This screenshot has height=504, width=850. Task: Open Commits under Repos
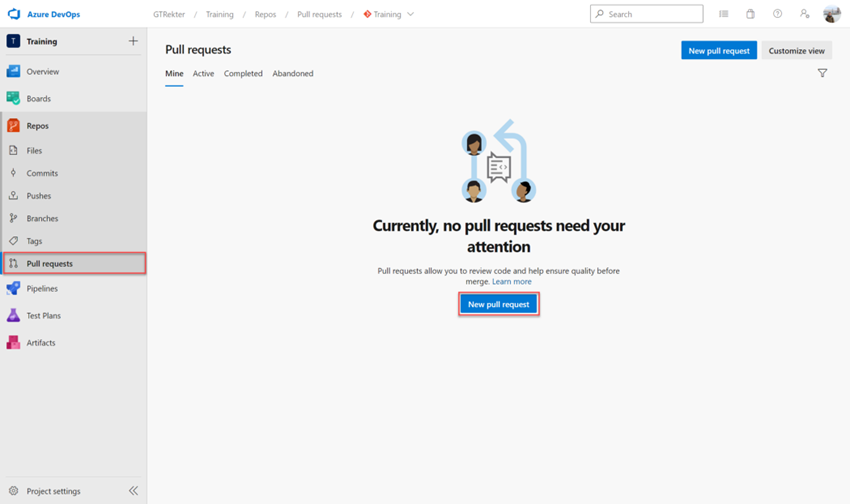point(42,173)
